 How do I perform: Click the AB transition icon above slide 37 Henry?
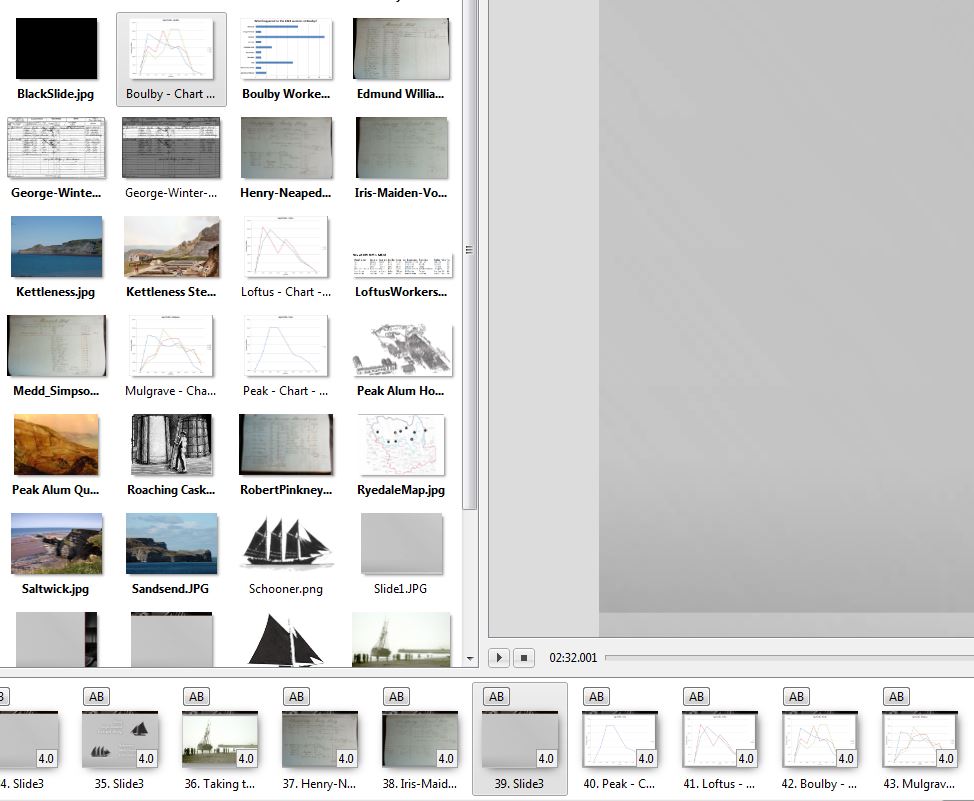coord(297,697)
